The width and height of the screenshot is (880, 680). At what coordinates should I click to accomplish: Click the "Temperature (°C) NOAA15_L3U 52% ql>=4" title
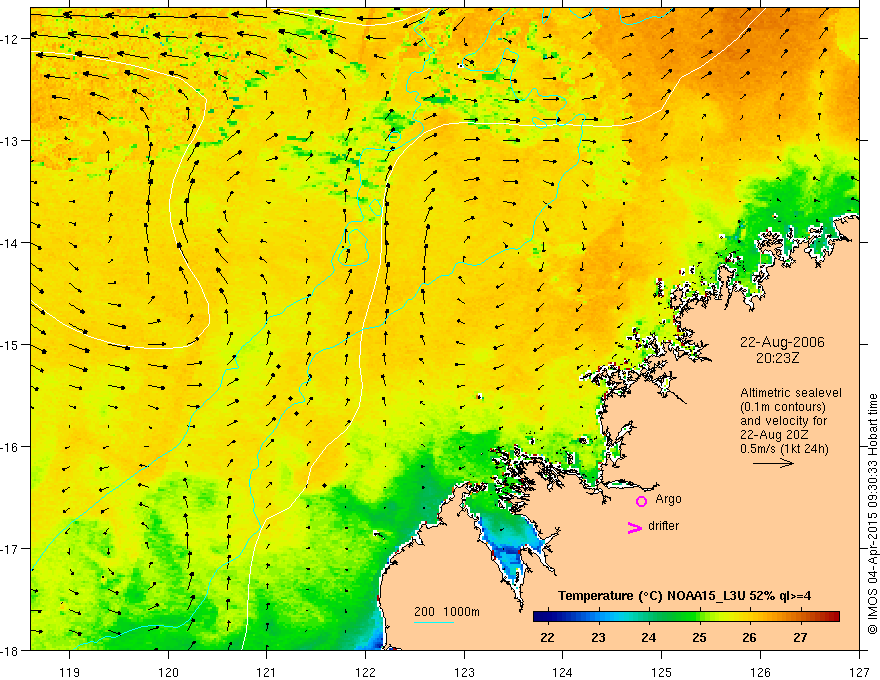pyautogui.click(x=684, y=596)
